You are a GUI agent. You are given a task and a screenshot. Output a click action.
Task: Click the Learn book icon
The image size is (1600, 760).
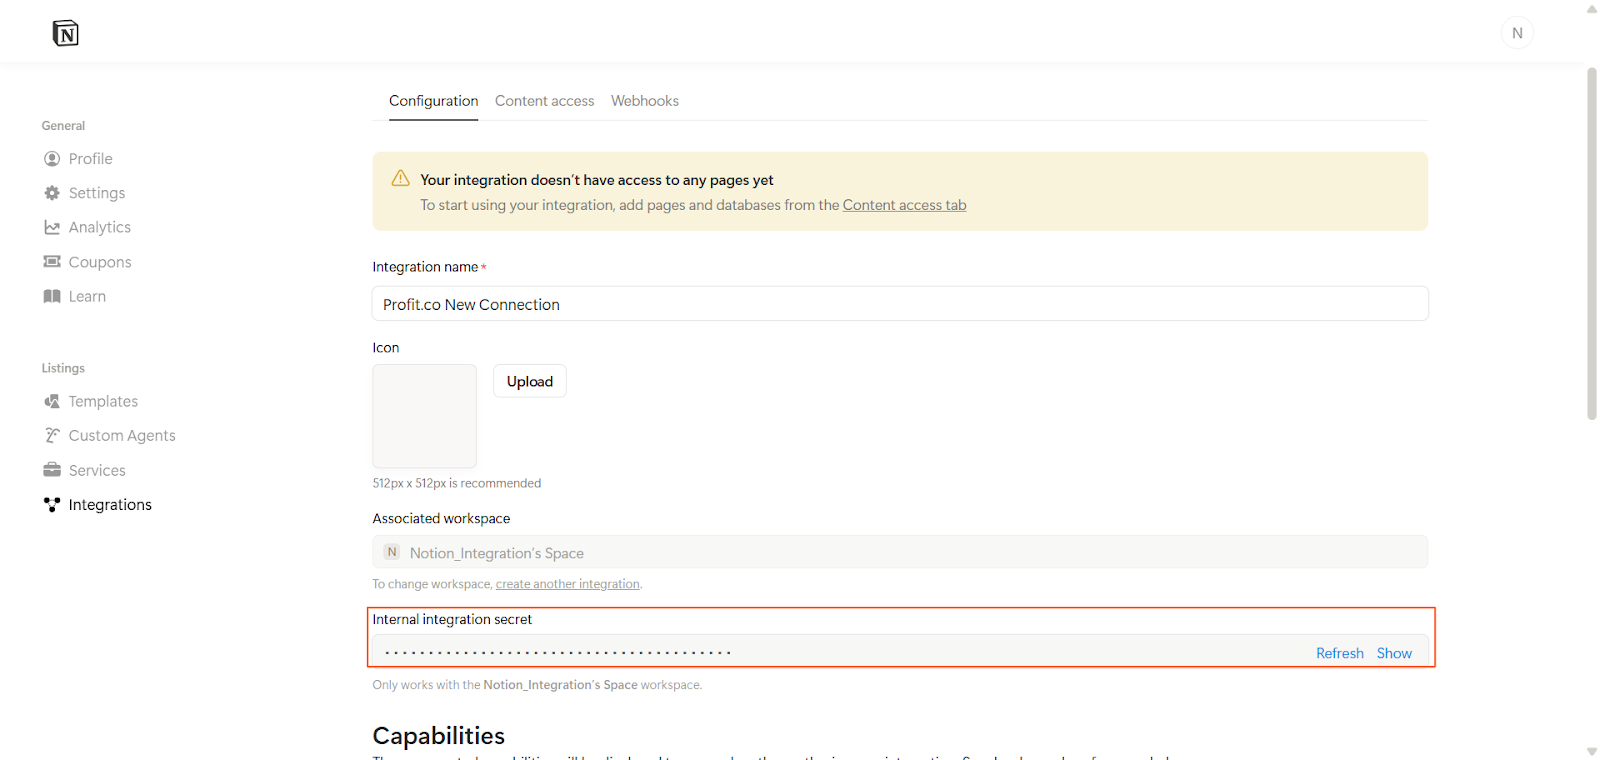pos(52,296)
